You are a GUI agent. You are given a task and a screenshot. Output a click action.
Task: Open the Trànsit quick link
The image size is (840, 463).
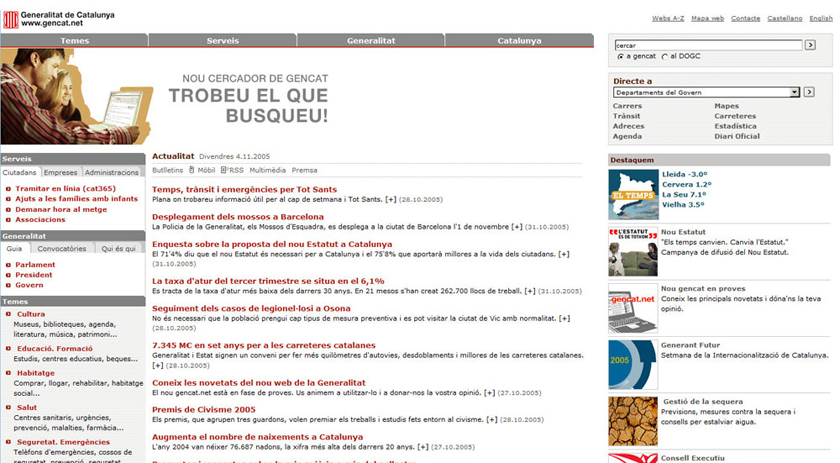[626, 116]
